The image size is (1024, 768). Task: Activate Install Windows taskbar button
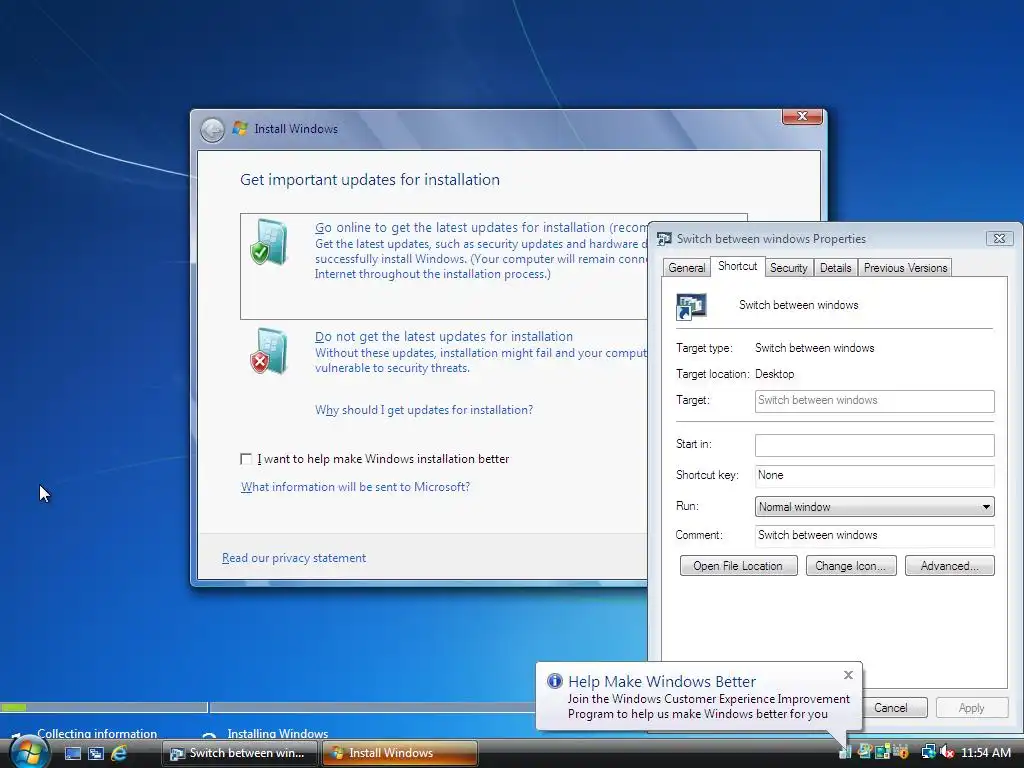tap(400, 753)
